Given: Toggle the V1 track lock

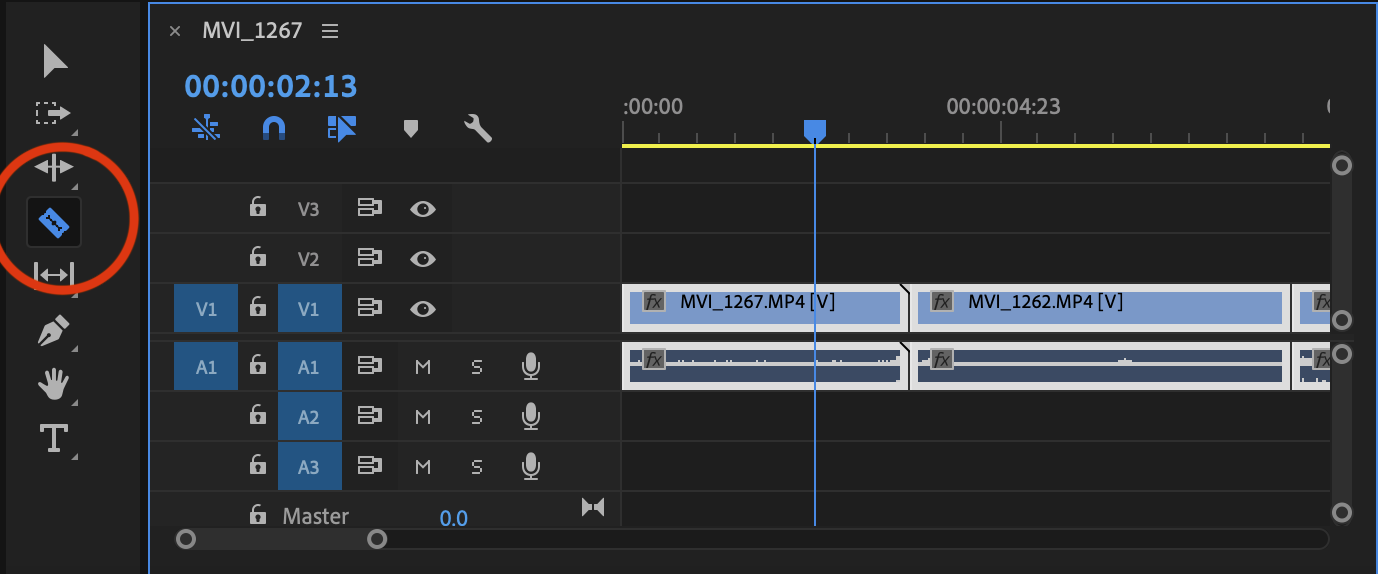Looking at the screenshot, I should click(258, 308).
